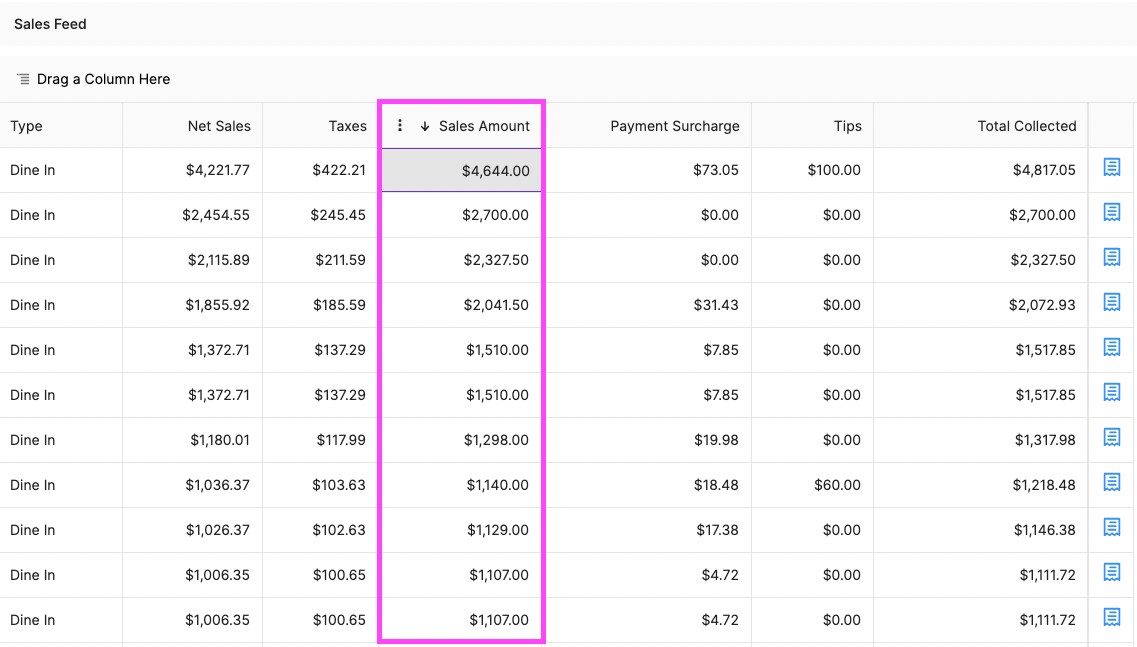Open receipt for the $4,817.05 total row
The width and height of the screenshot is (1137, 647).
click(x=1111, y=168)
